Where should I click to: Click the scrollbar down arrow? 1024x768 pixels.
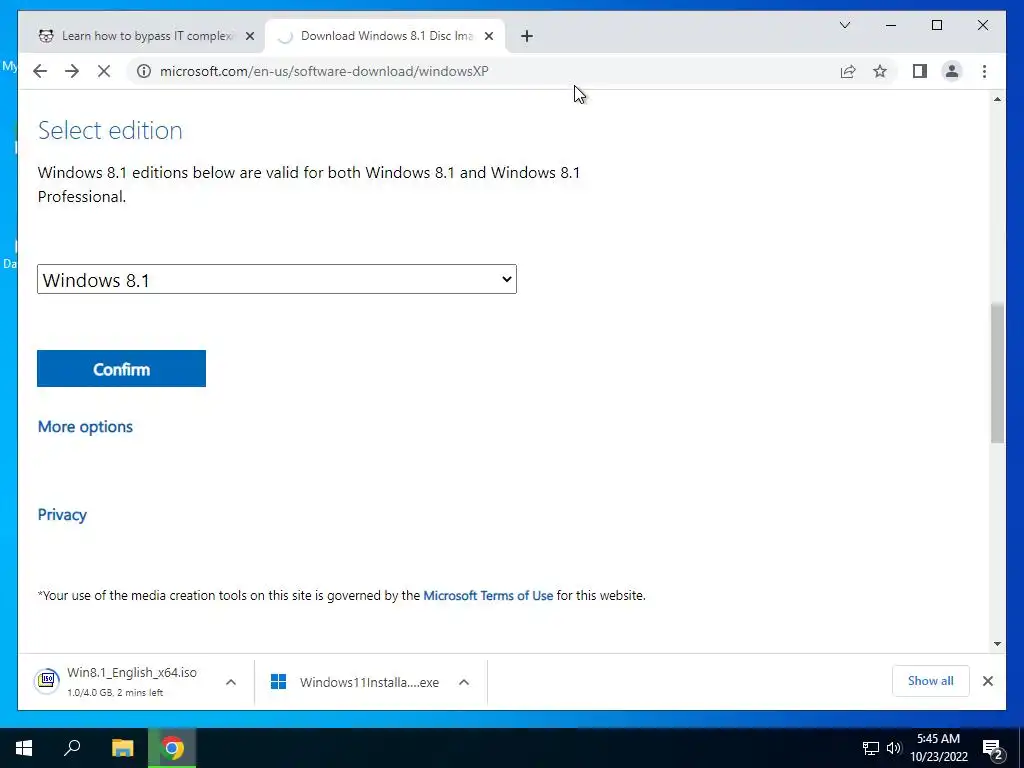(997, 644)
